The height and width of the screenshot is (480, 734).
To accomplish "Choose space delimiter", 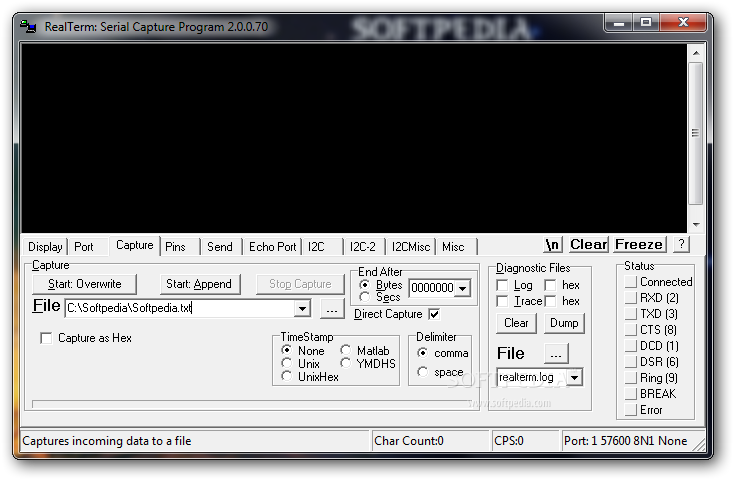I will (422, 372).
